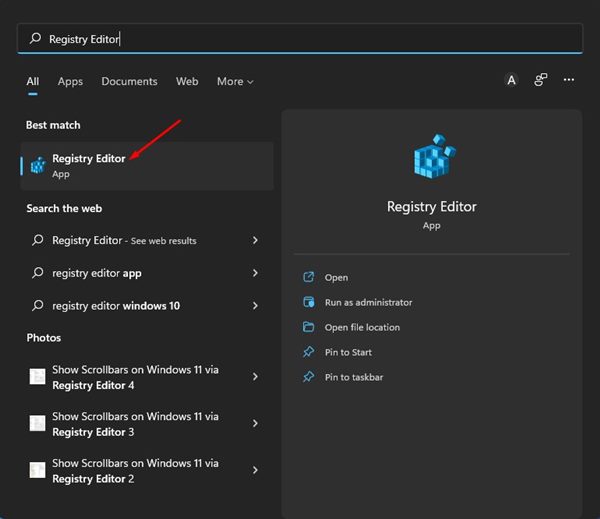Click the search box containing 'Registry Editor'

pyautogui.click(x=300, y=39)
